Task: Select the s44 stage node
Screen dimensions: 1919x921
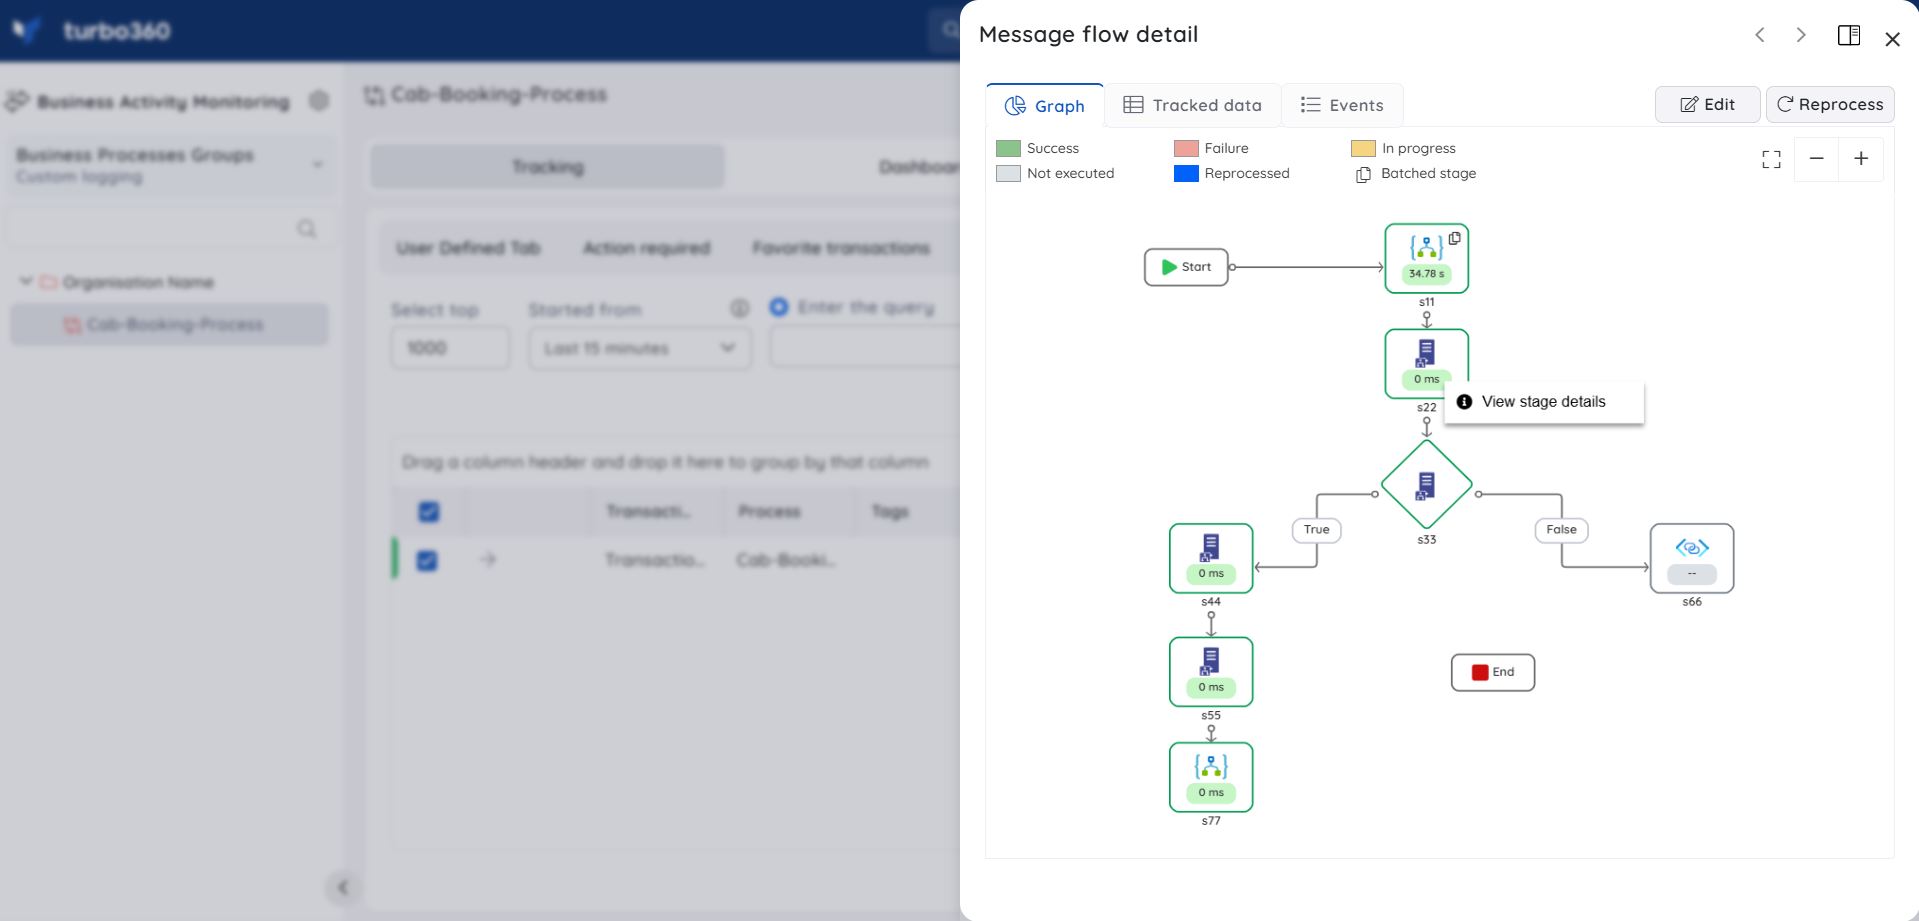Action: (1211, 558)
